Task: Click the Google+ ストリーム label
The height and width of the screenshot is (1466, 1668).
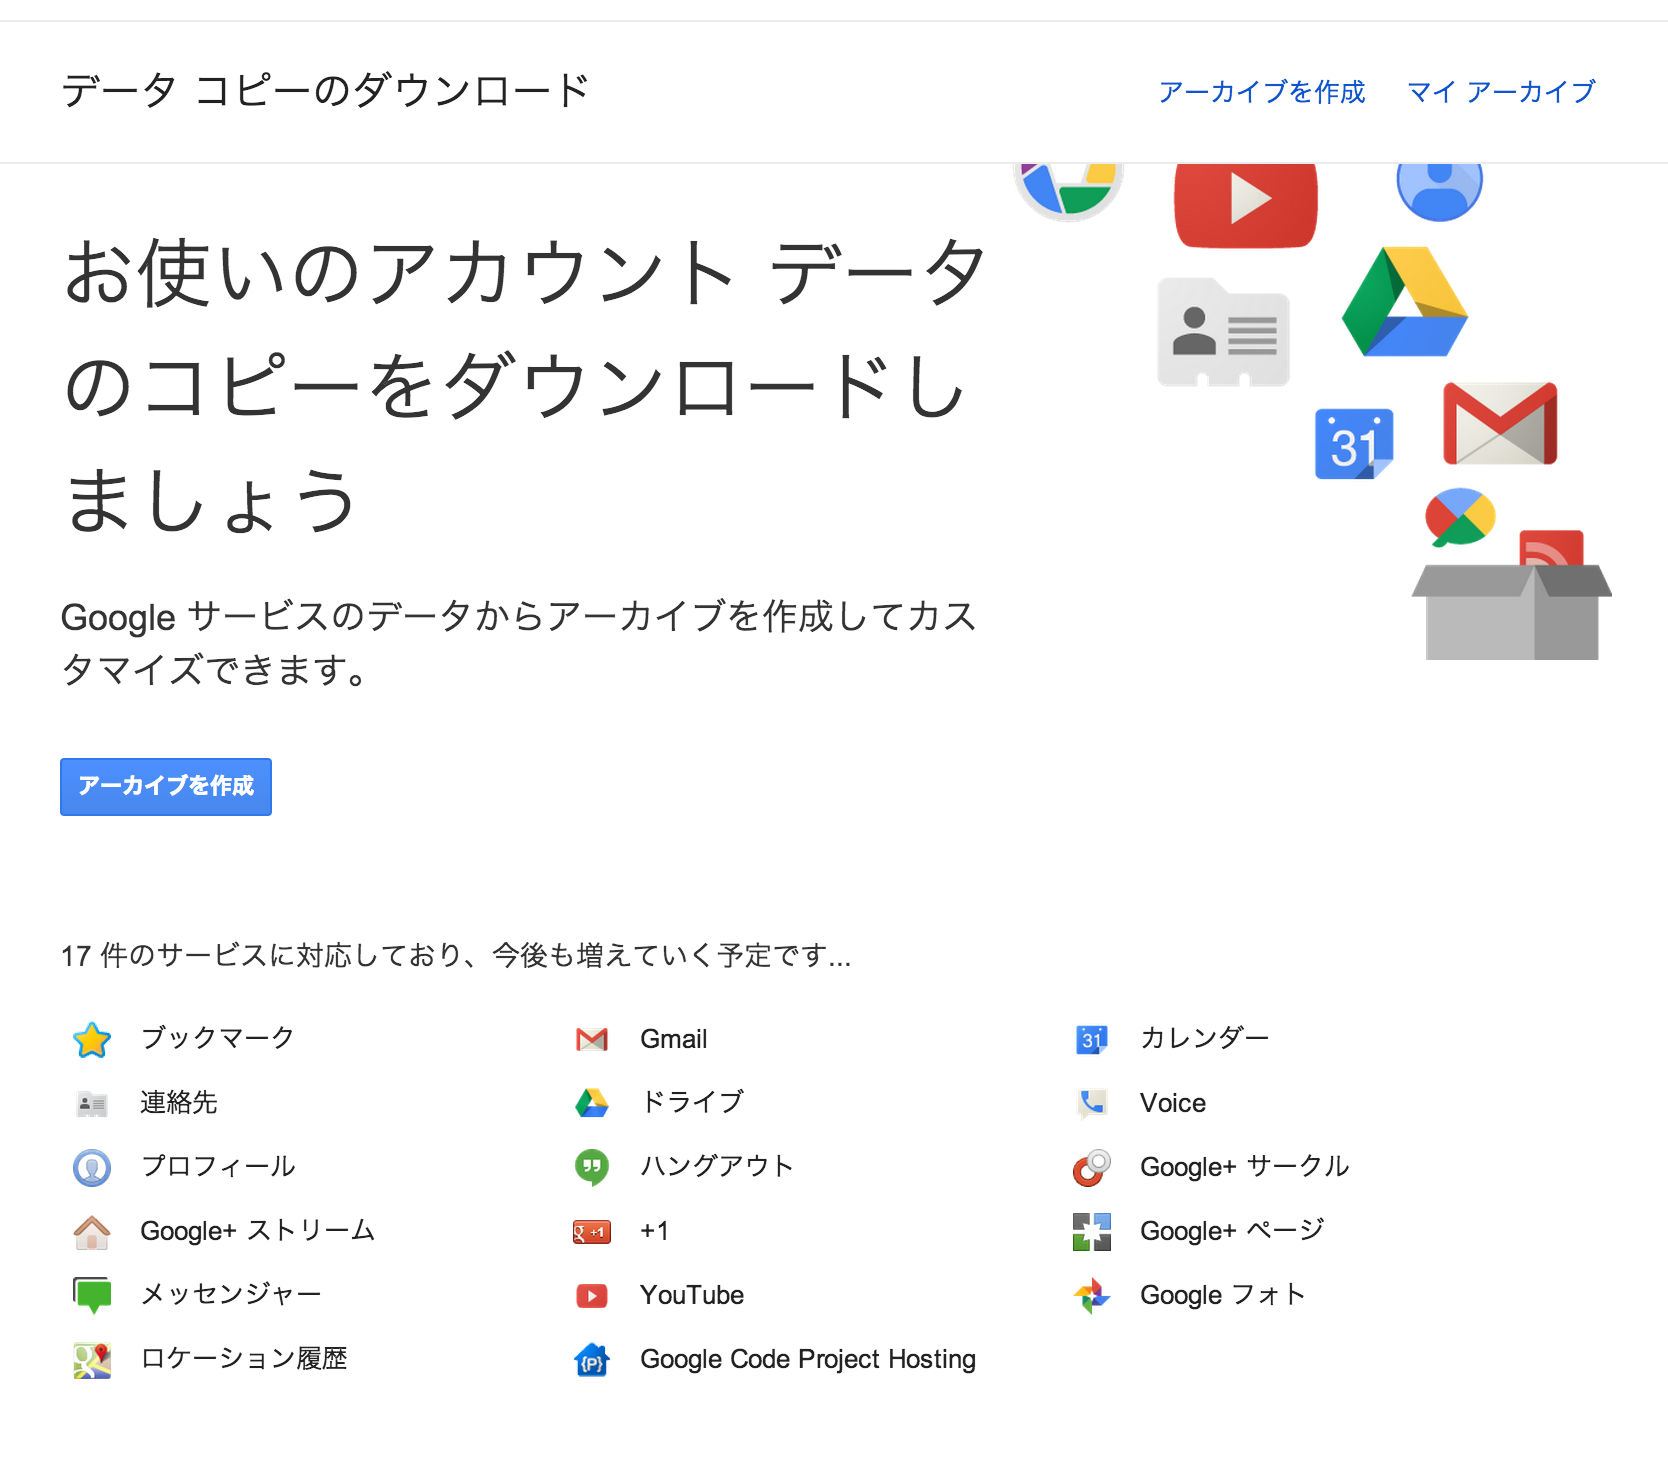Action: point(258,1230)
